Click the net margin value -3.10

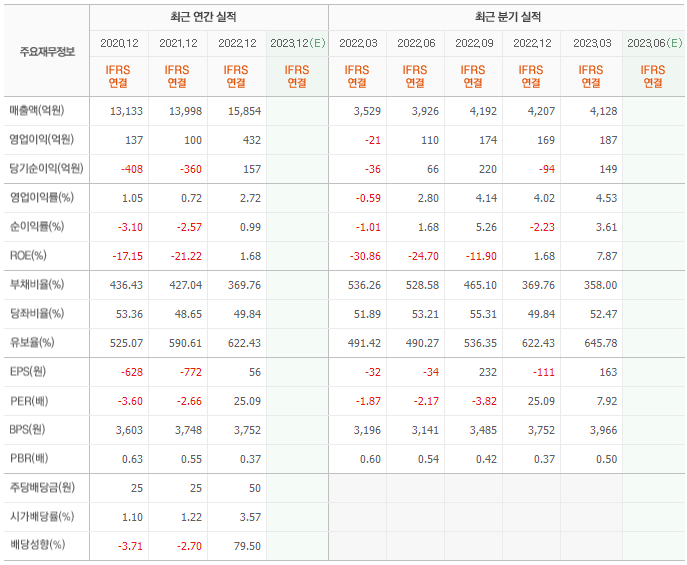pos(130,227)
